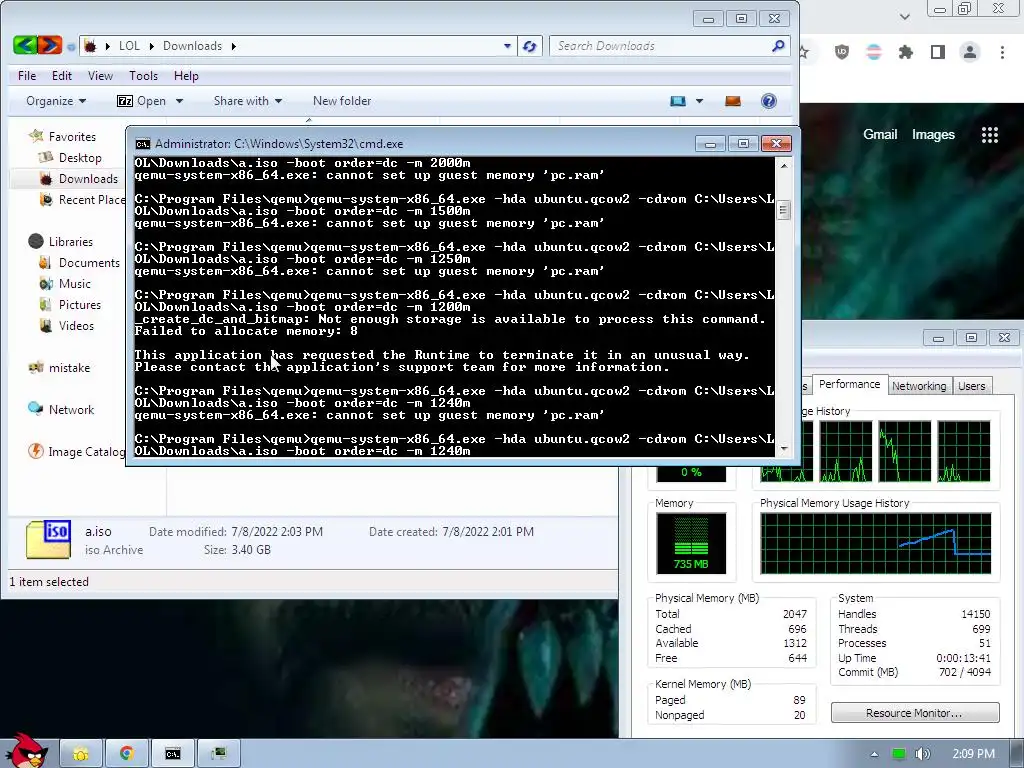The image size is (1024, 768).
Task: Click the search magnifier in Search Downloads
Action: (x=778, y=46)
